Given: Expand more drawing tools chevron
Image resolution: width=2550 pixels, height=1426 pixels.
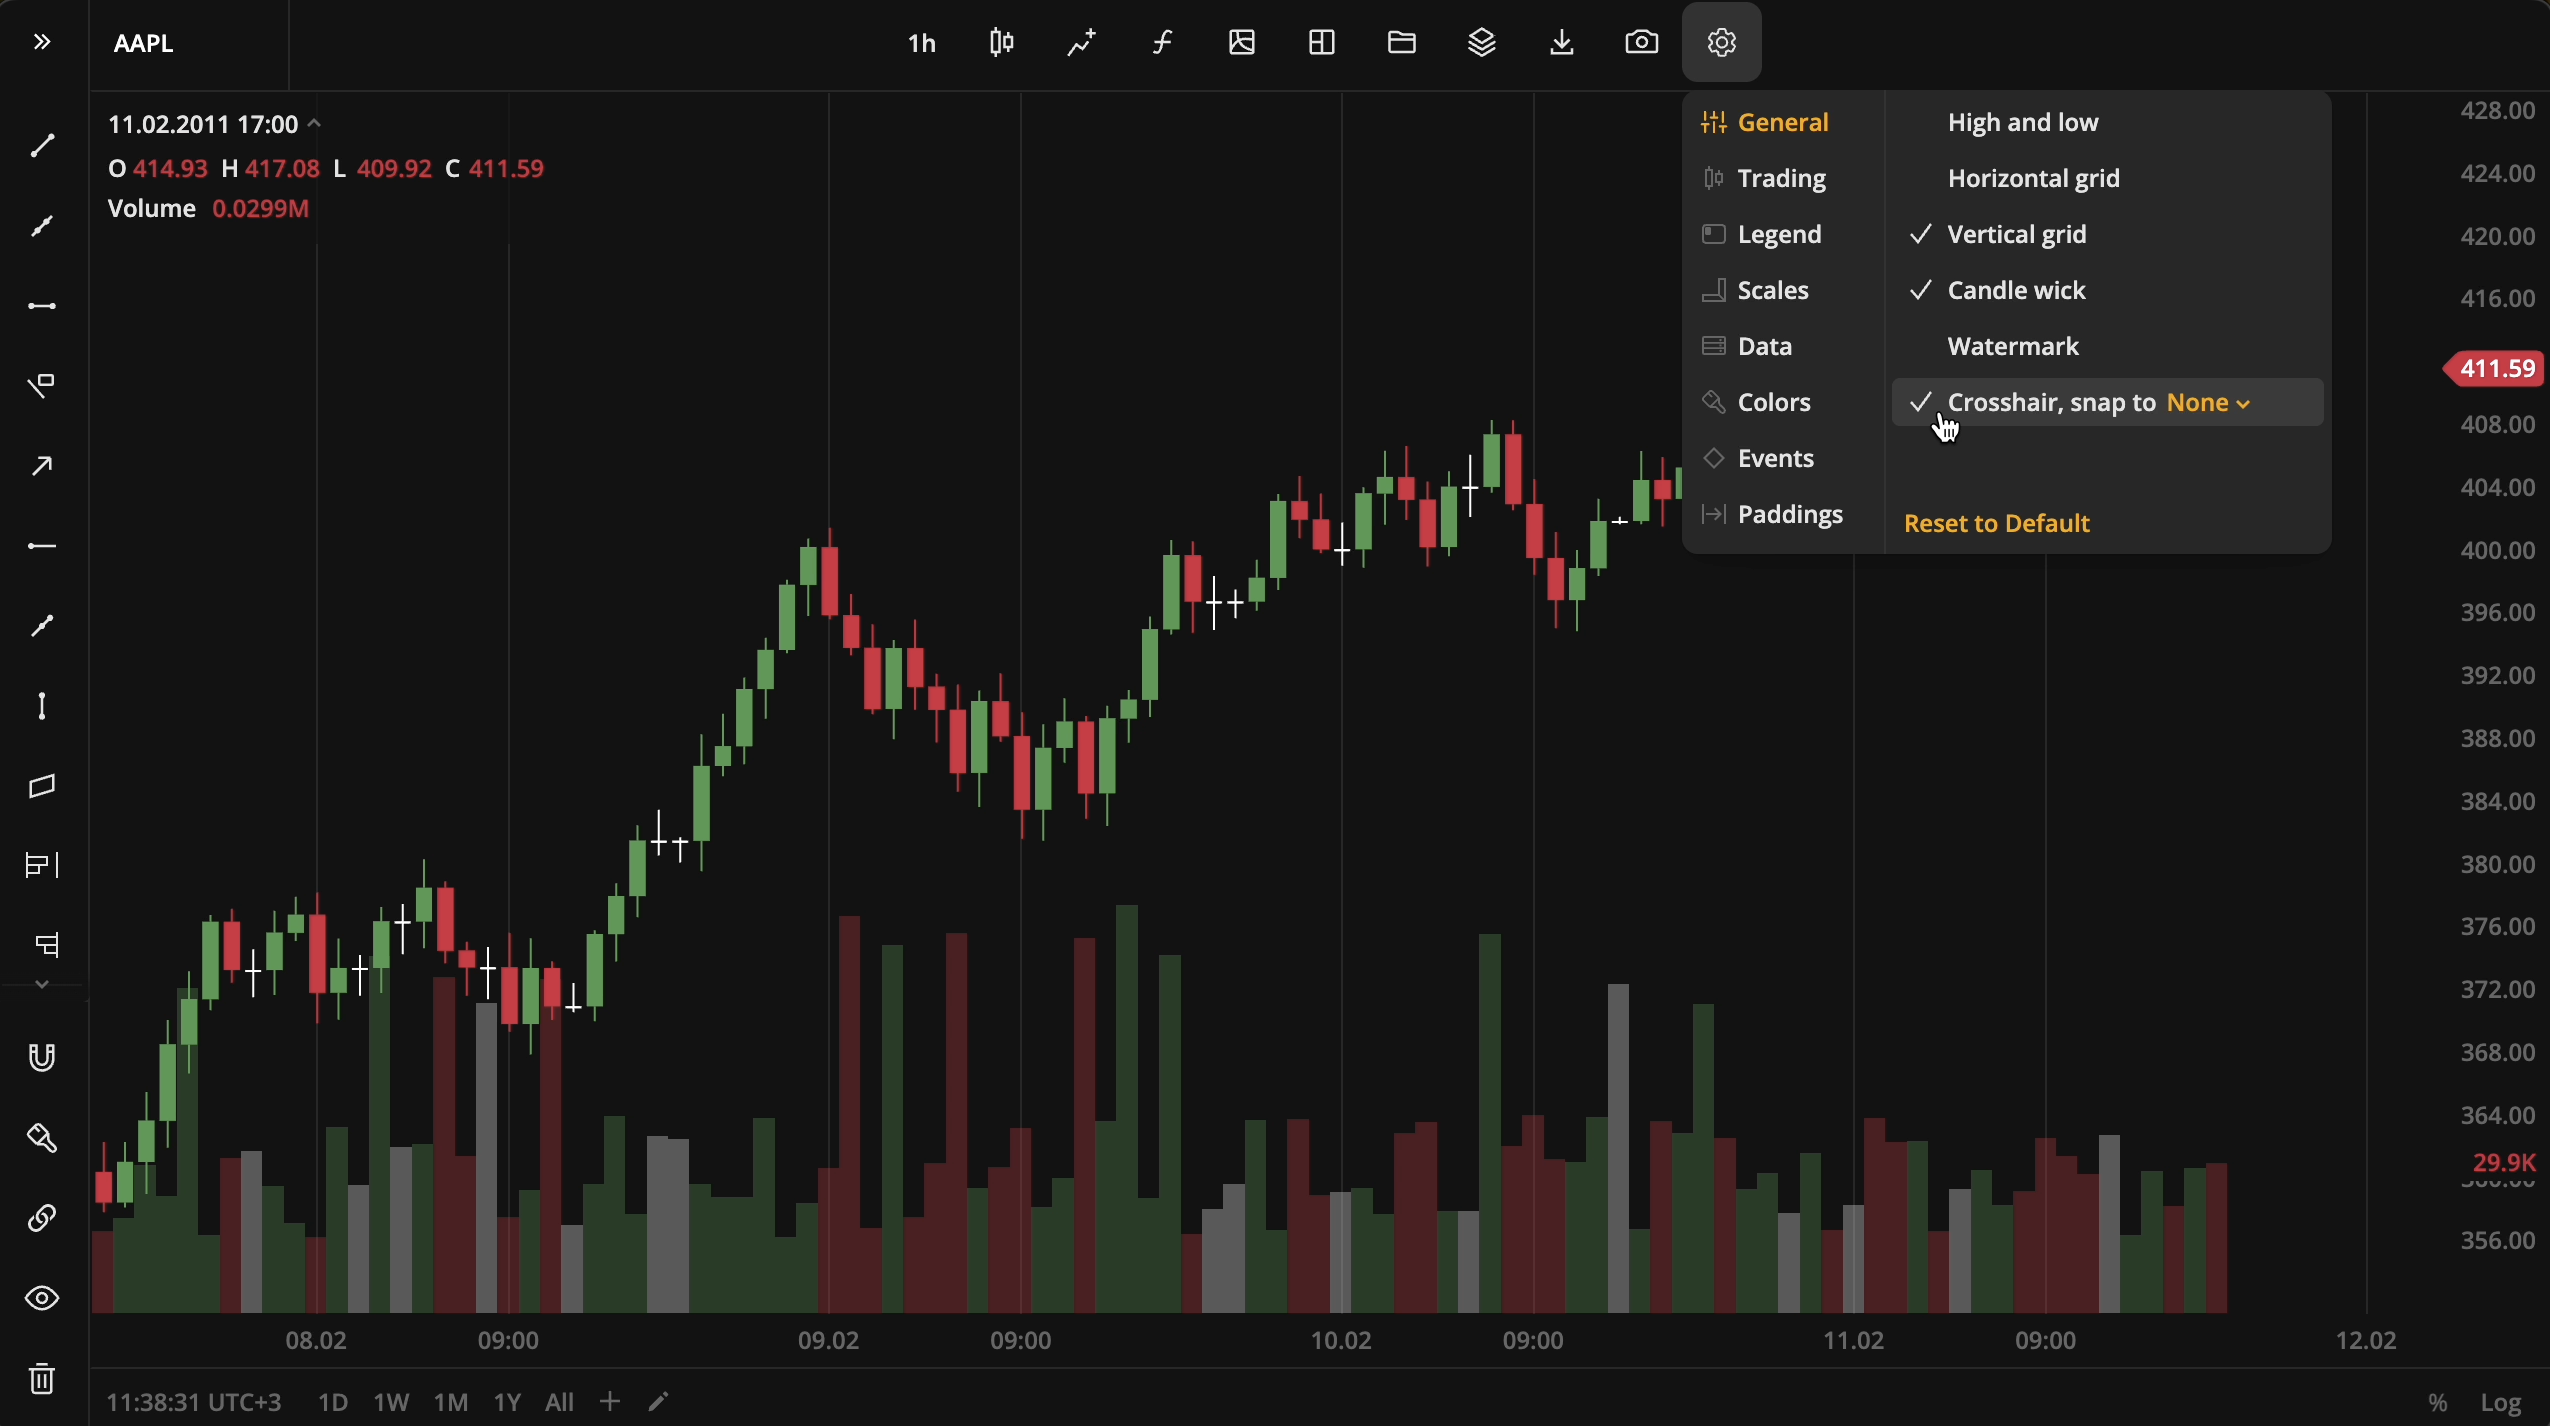Looking at the screenshot, I should point(42,985).
